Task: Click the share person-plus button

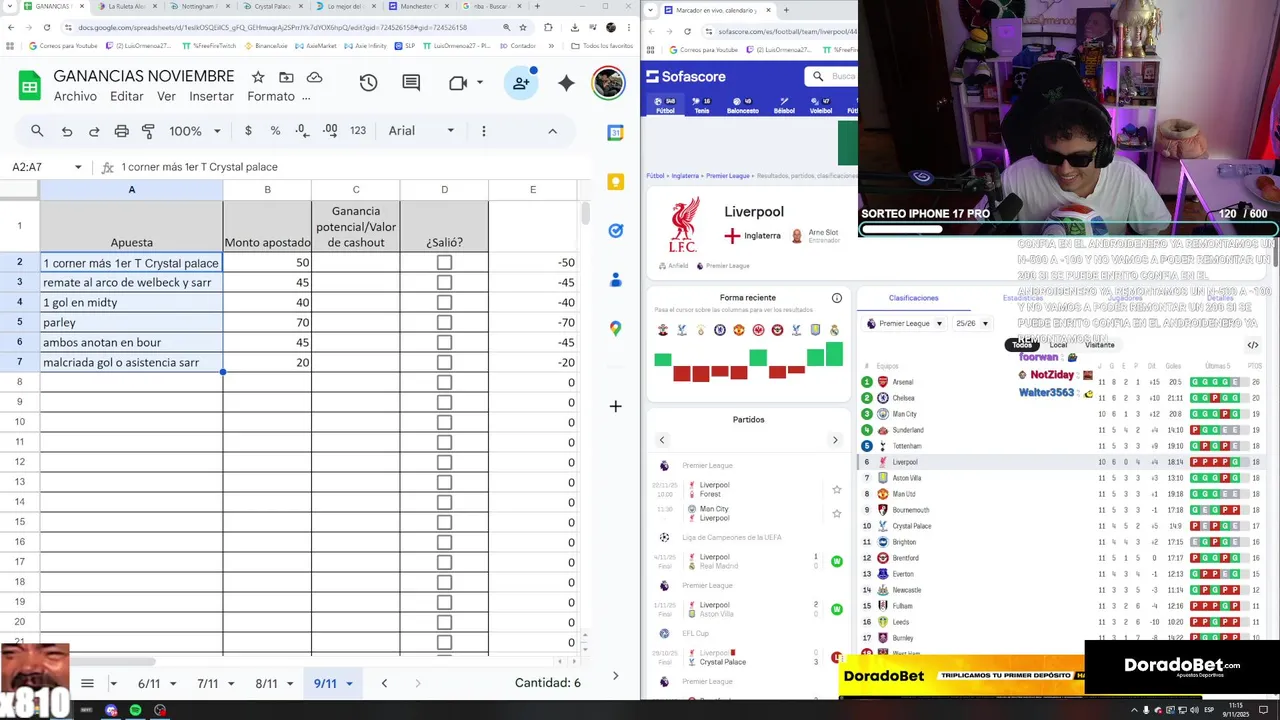Action: 521,84
